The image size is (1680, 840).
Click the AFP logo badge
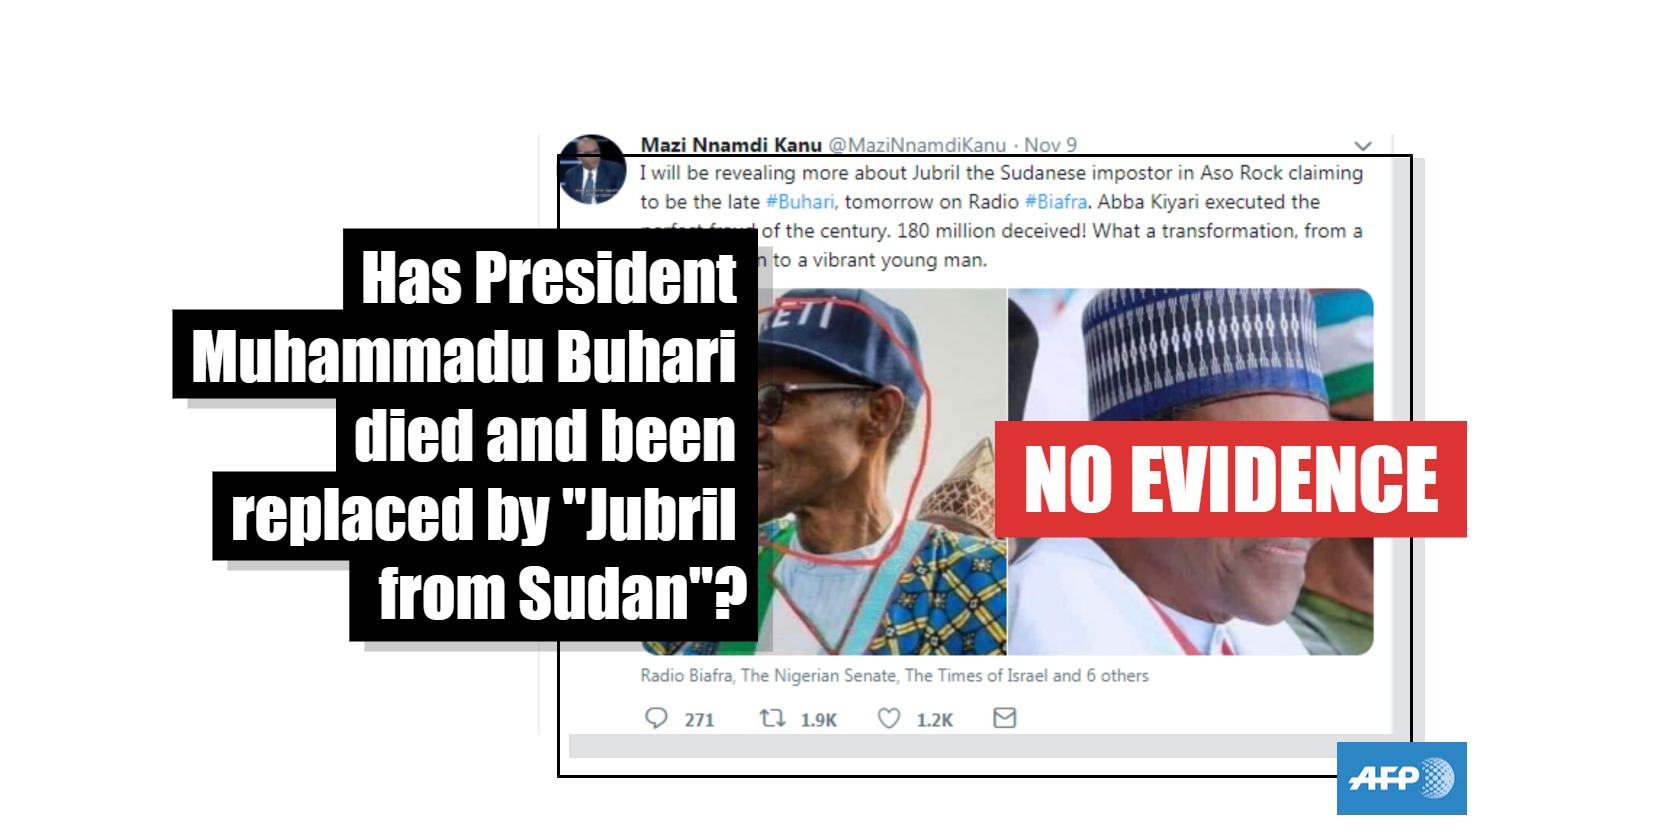(x=1401, y=778)
